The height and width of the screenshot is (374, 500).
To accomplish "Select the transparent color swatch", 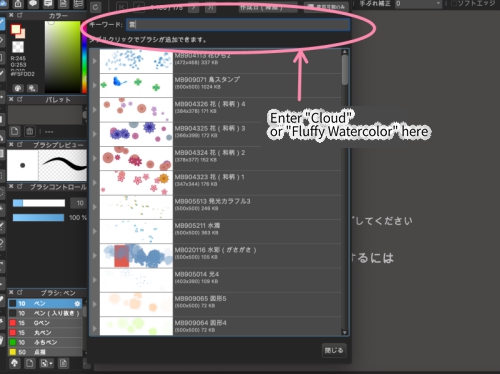I will pos(18,47).
